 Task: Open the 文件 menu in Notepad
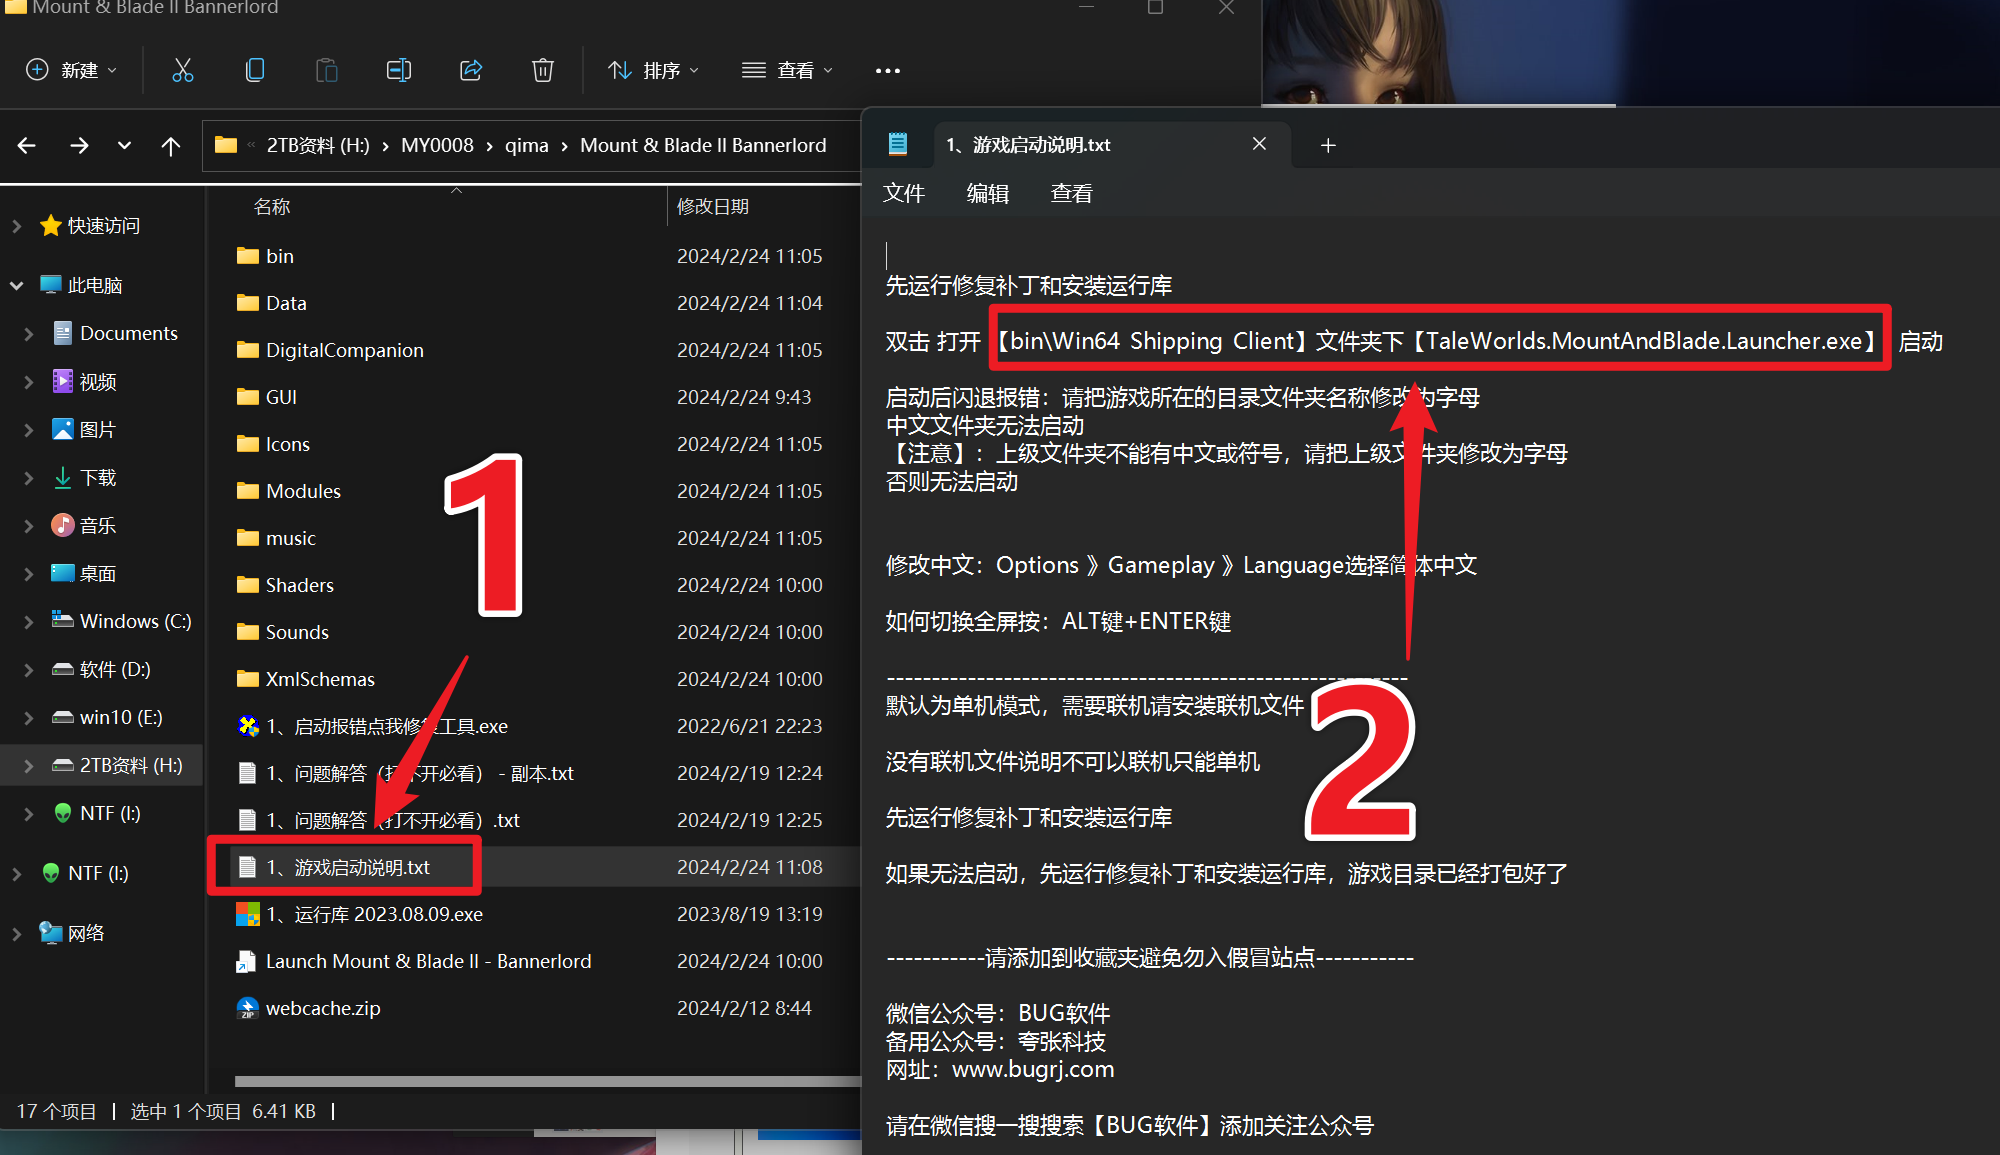coord(904,193)
